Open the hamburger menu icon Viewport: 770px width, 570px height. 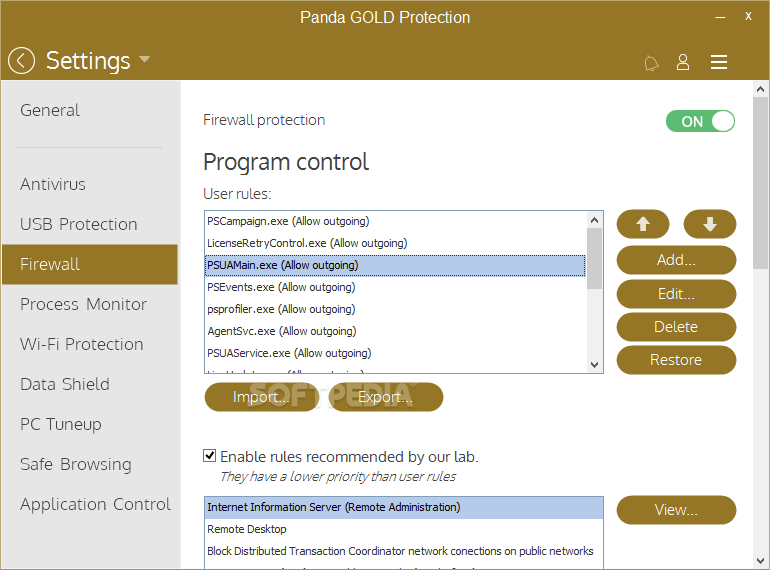point(718,62)
